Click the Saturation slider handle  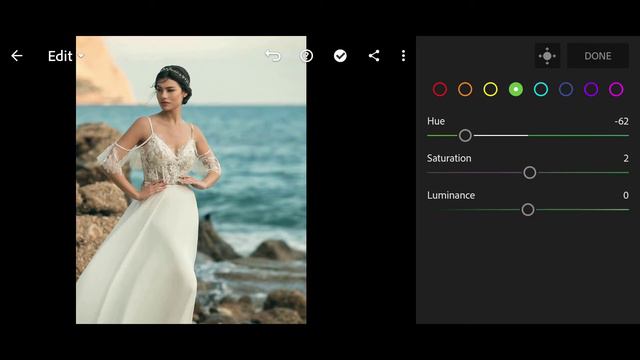[530, 173]
